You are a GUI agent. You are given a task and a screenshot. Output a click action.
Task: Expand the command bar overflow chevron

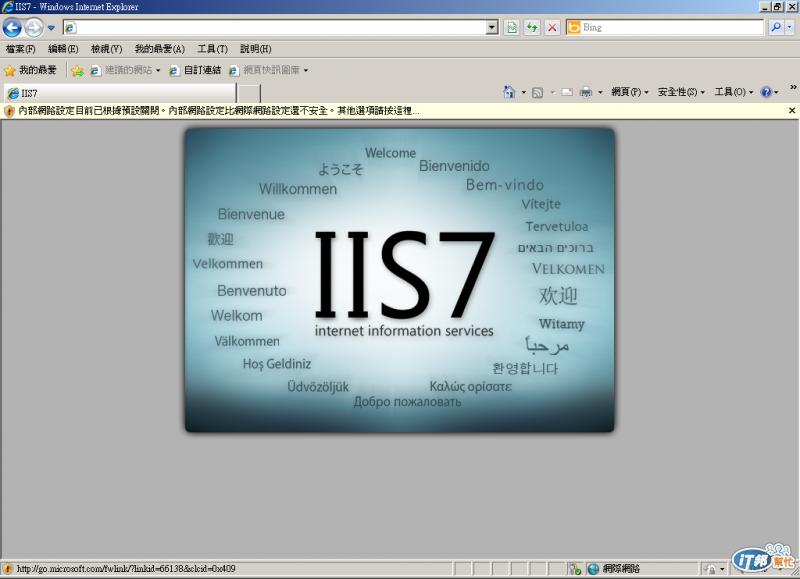(x=793, y=88)
